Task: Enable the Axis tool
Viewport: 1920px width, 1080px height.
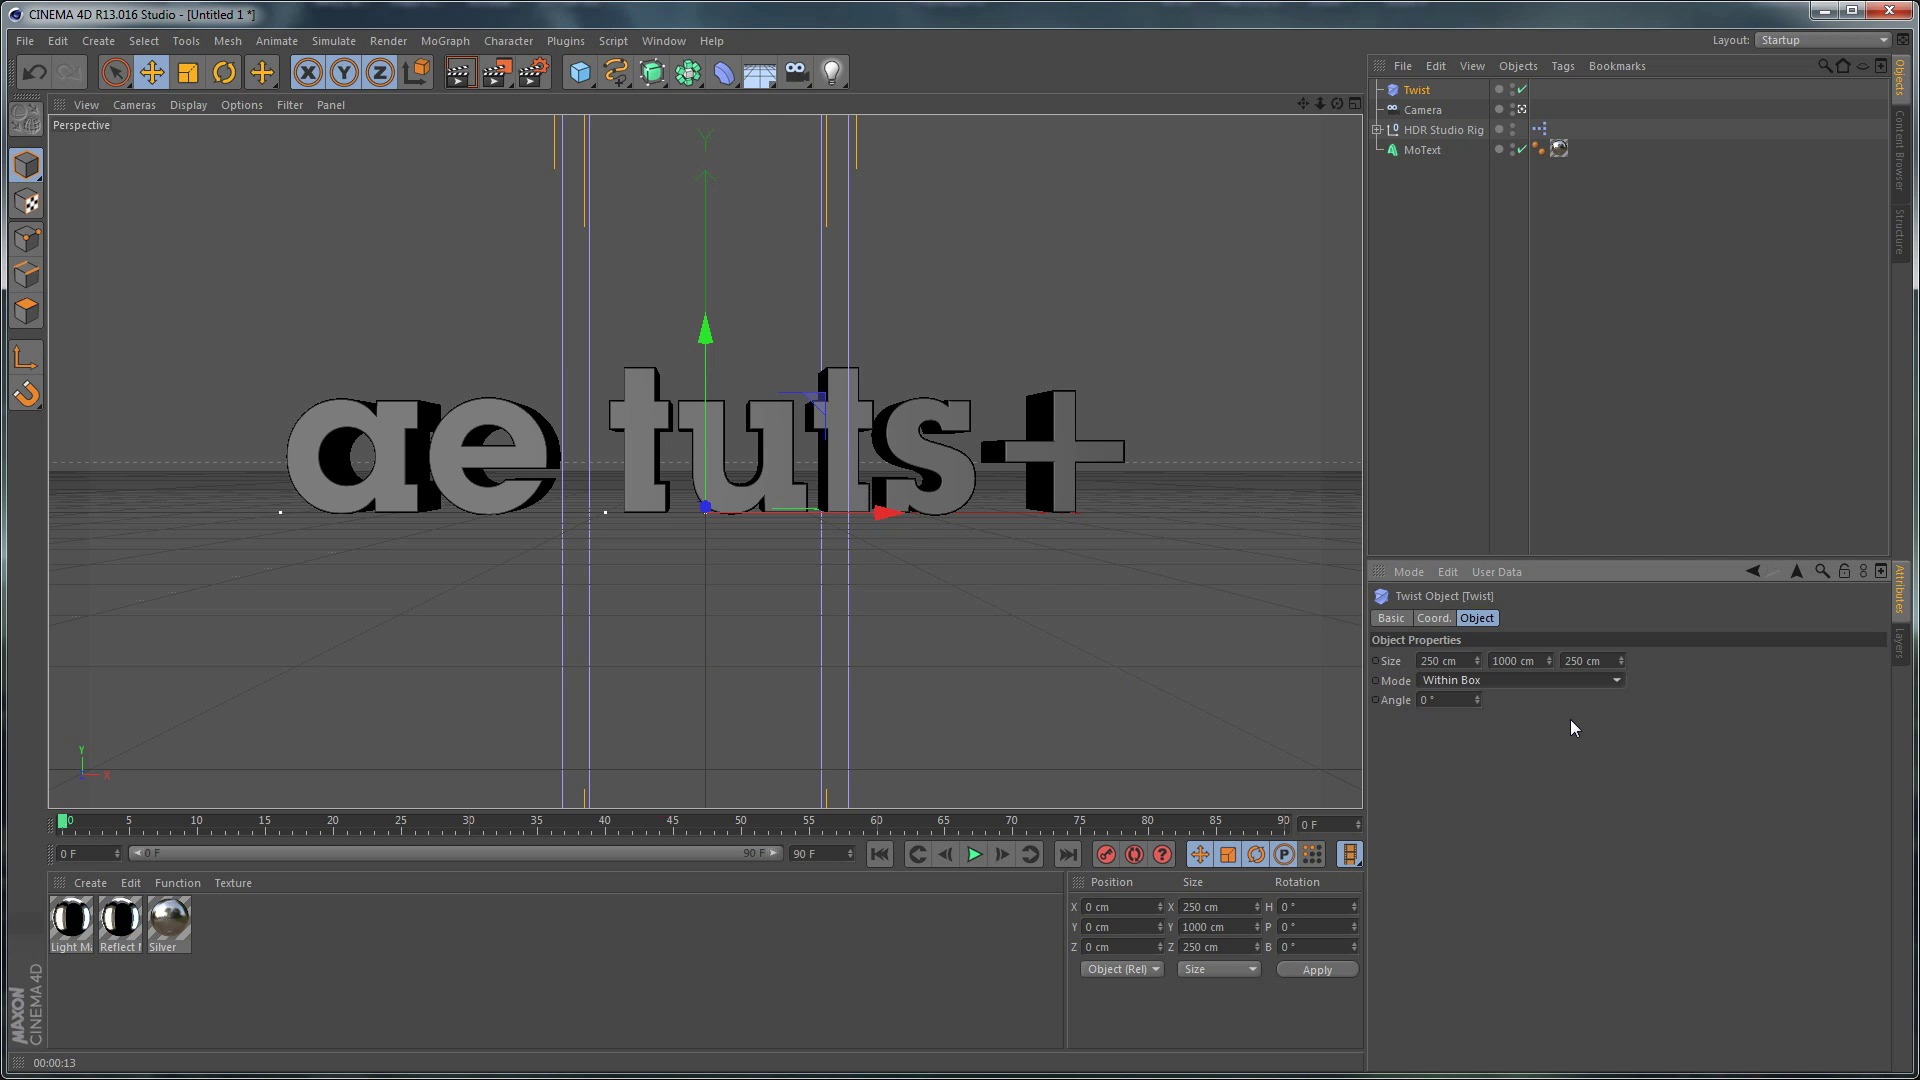Action: tap(27, 358)
